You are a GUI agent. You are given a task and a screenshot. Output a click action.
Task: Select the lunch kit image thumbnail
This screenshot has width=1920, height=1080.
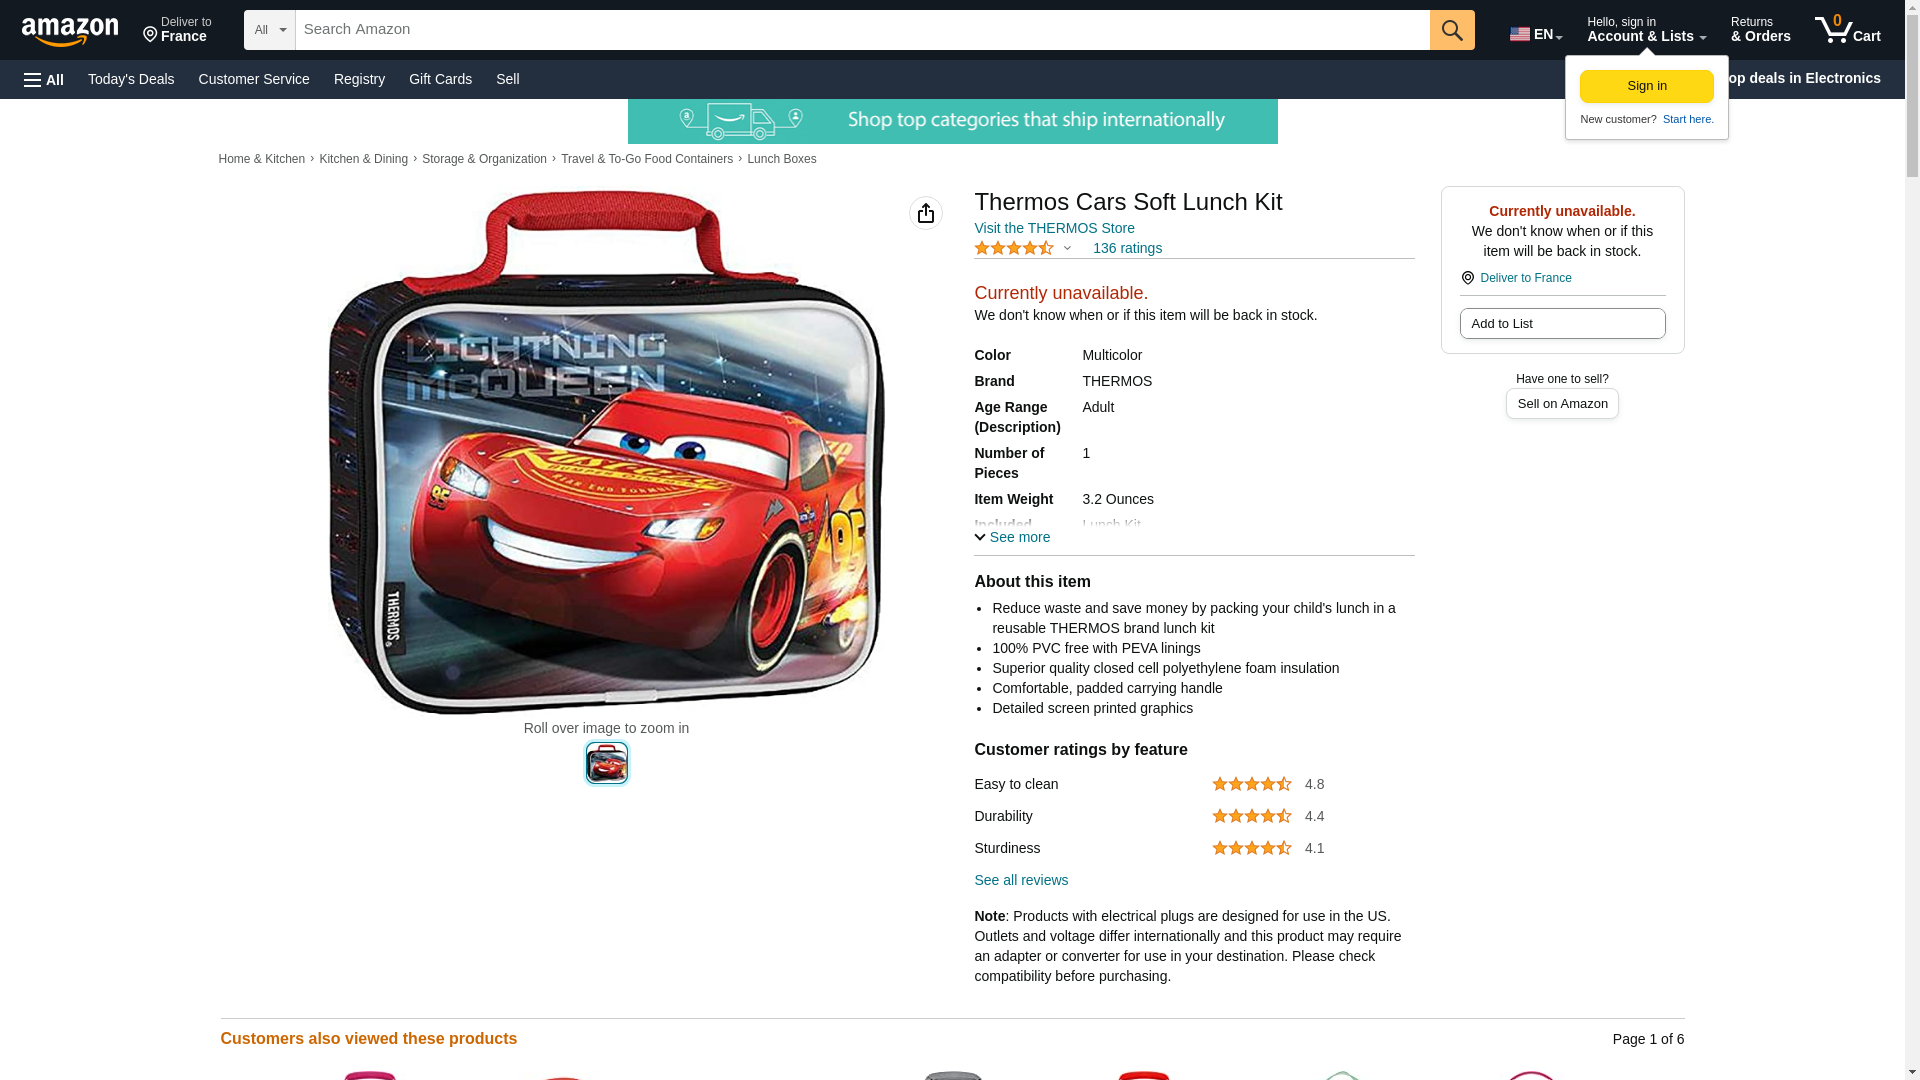pyautogui.click(x=606, y=763)
